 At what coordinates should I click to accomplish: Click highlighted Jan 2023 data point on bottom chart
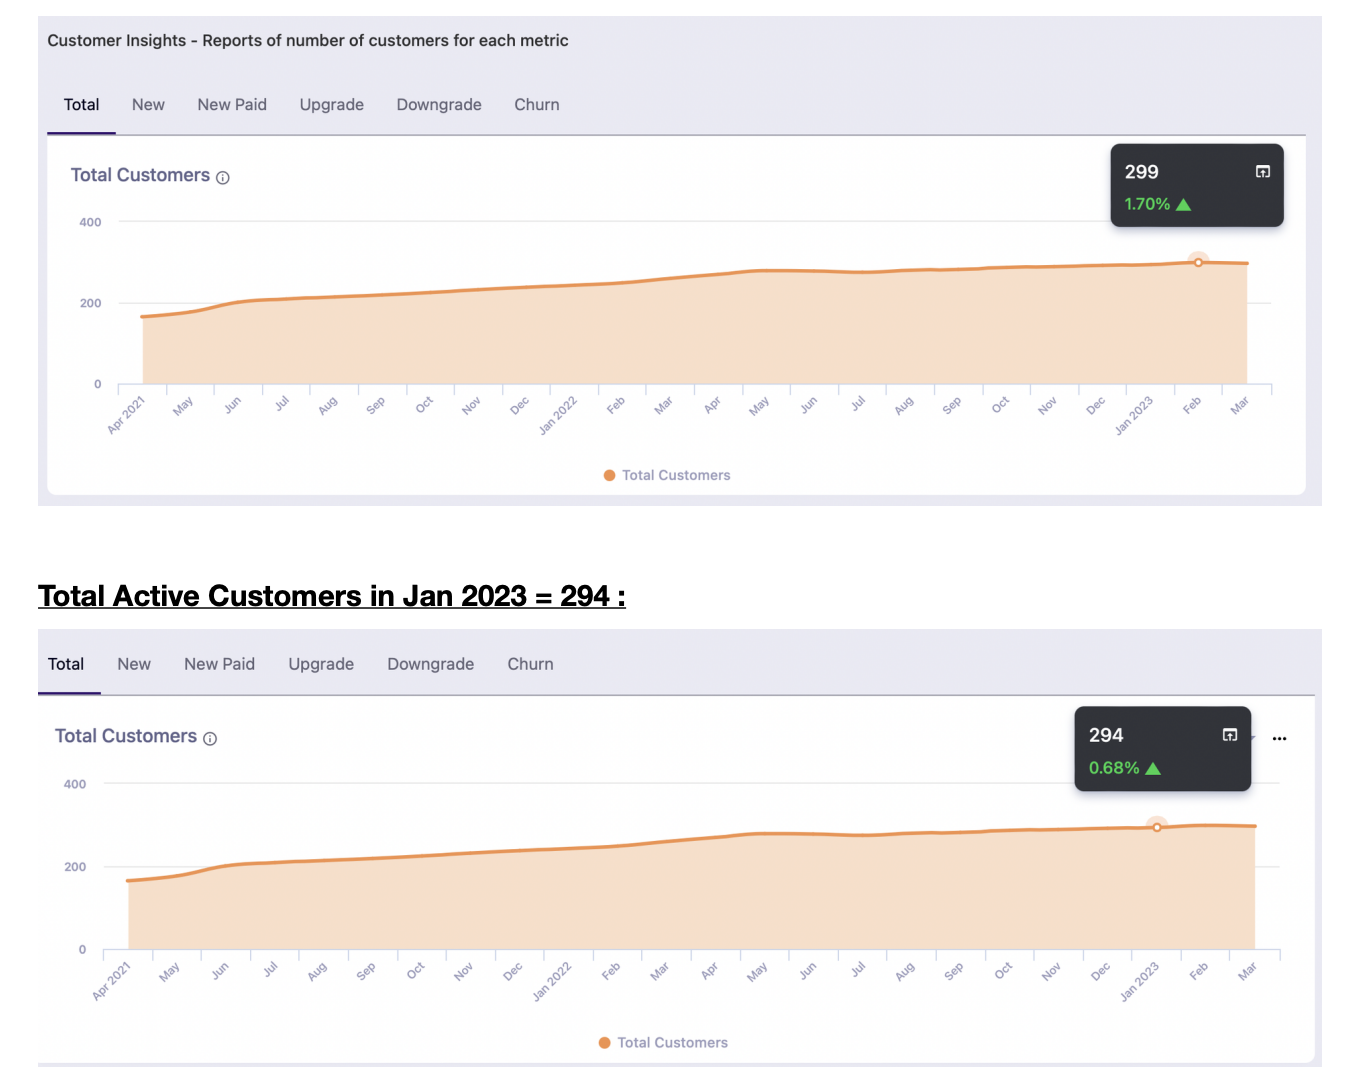pyautogui.click(x=1157, y=827)
